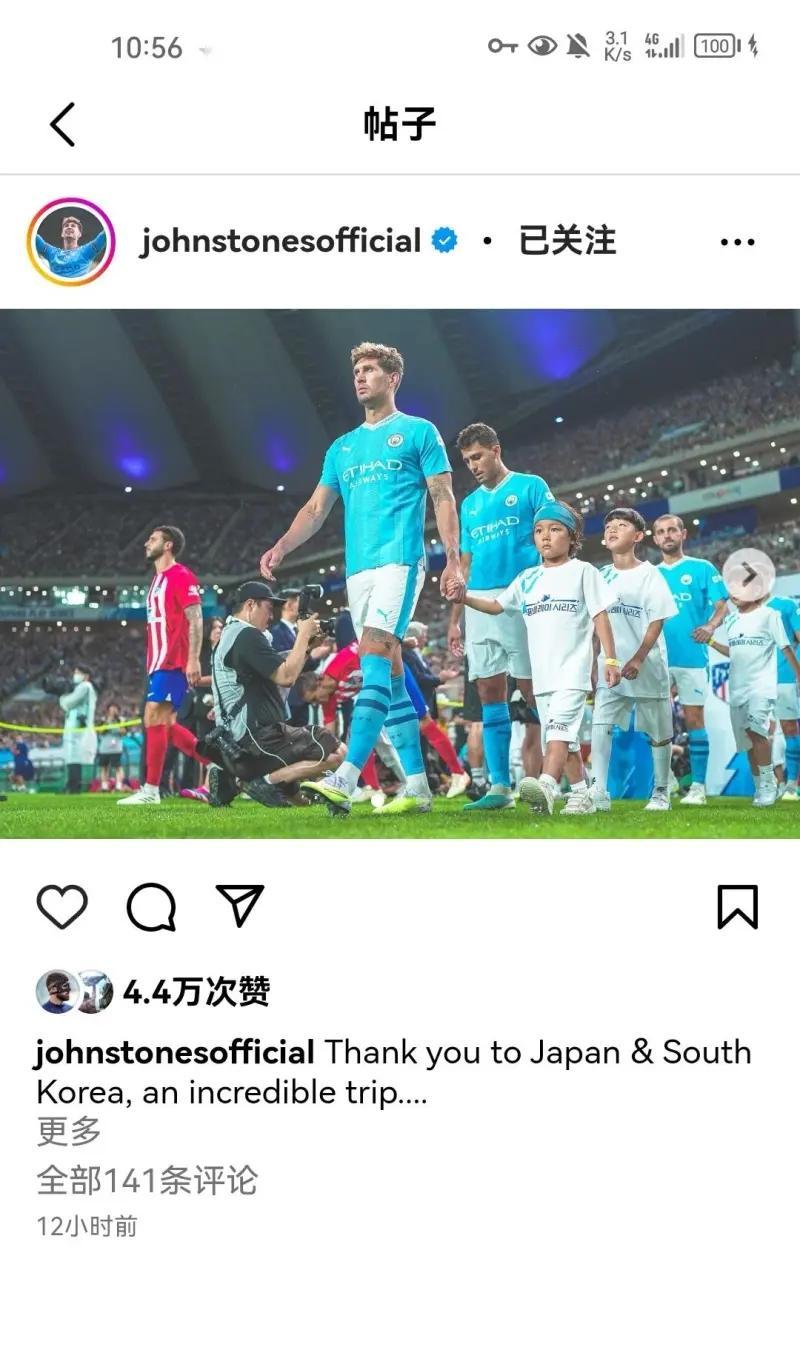This screenshot has height=1367, width=800.
Task: Tap the post photo of players
Action: tap(400, 574)
